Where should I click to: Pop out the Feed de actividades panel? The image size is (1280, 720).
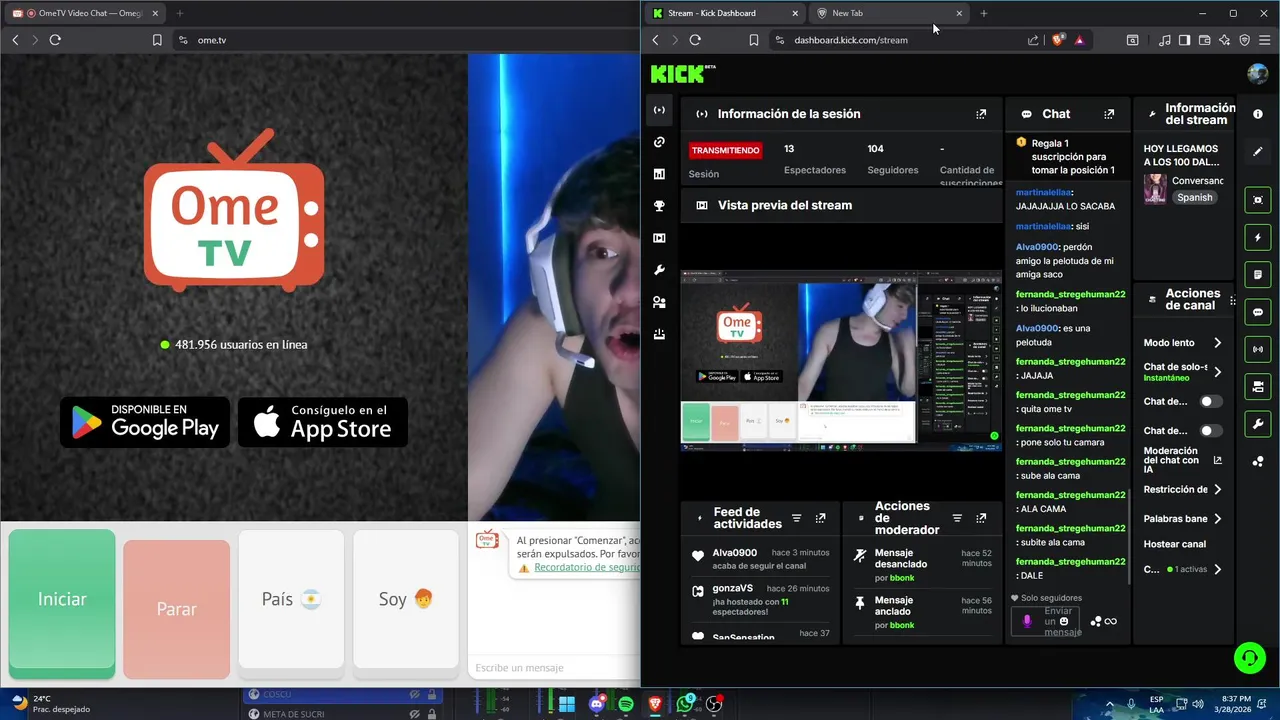821,518
